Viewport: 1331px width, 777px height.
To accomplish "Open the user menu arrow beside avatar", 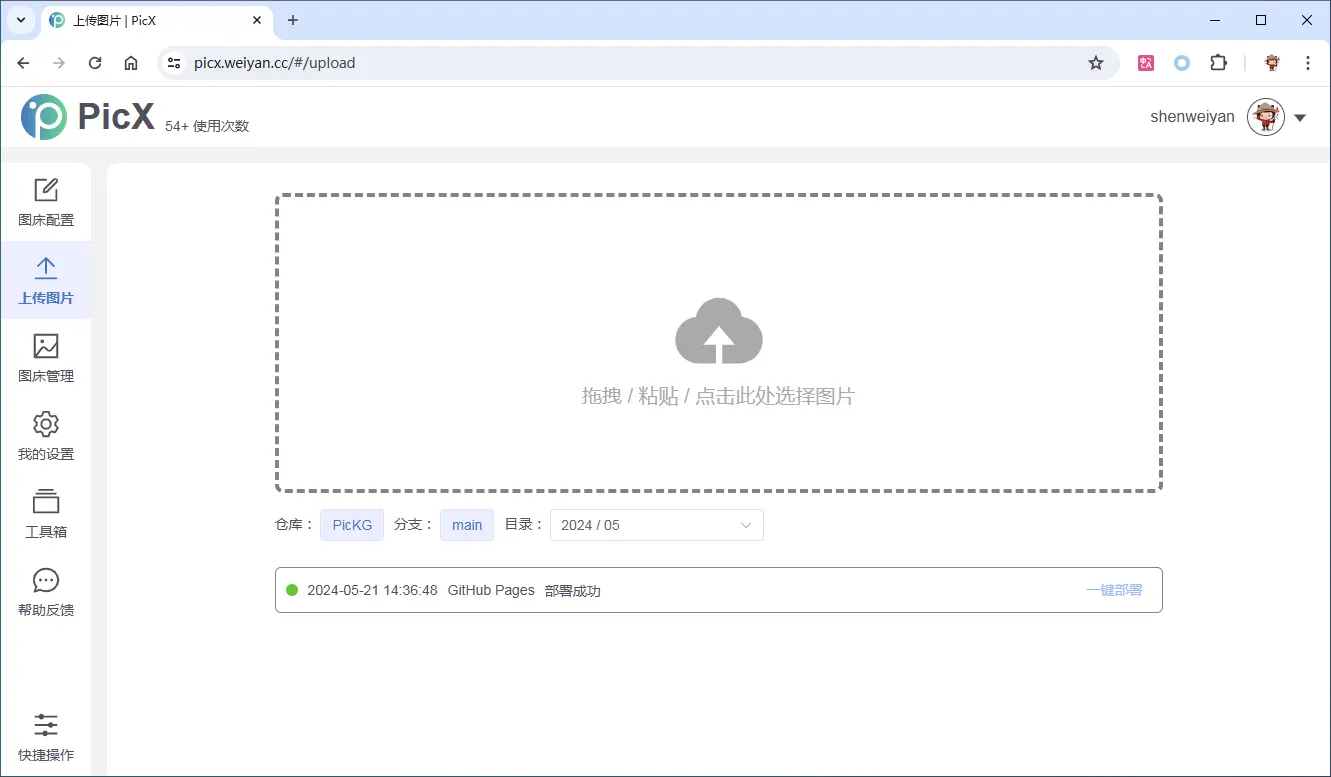I will pyautogui.click(x=1300, y=118).
